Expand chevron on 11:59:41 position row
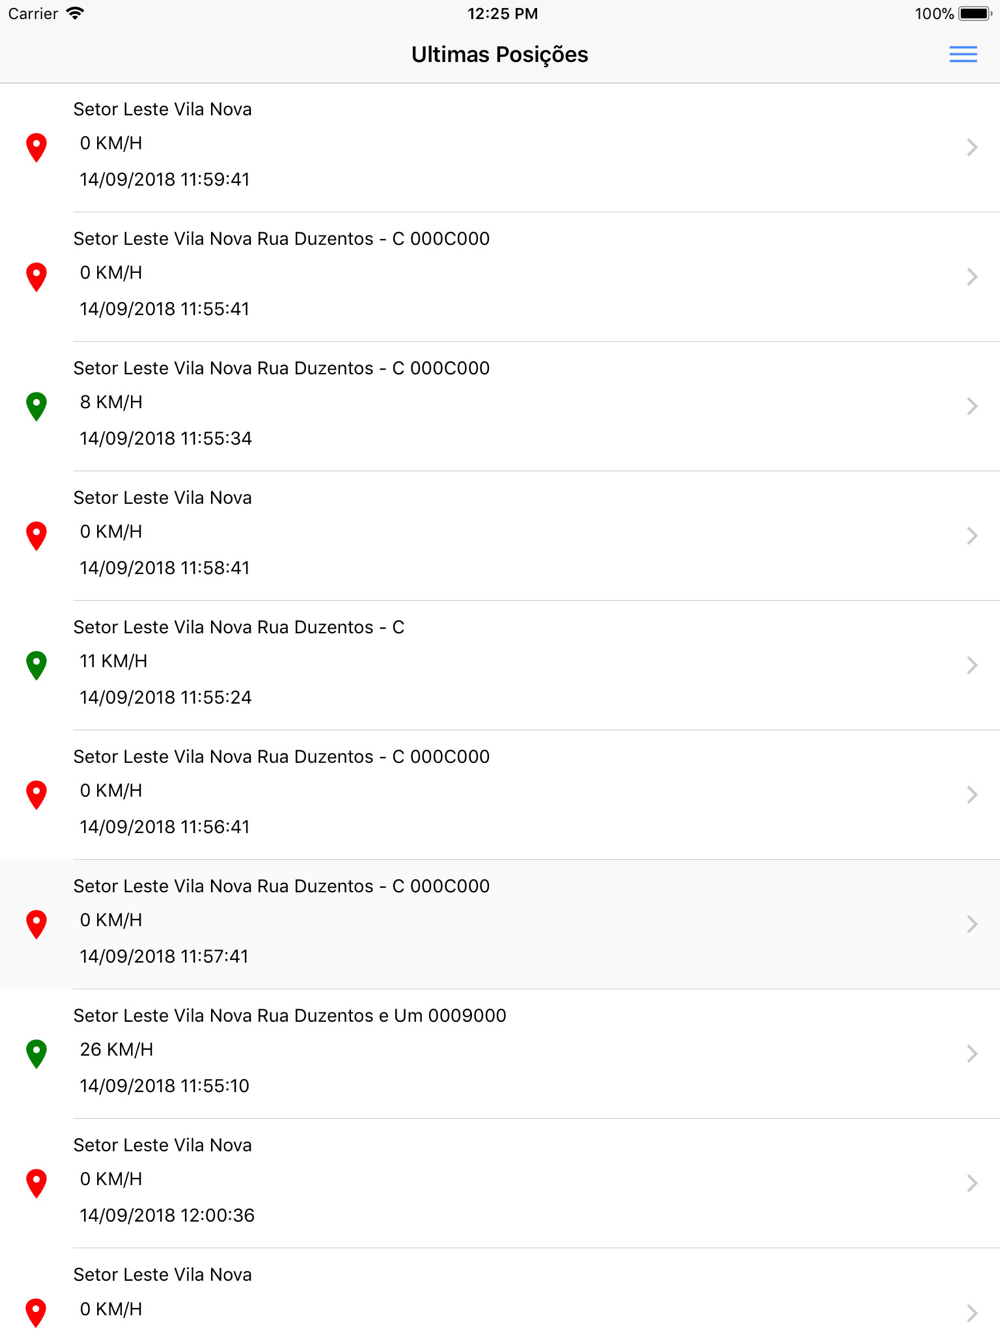Viewport: 1000px width, 1333px height. pyautogui.click(x=972, y=147)
